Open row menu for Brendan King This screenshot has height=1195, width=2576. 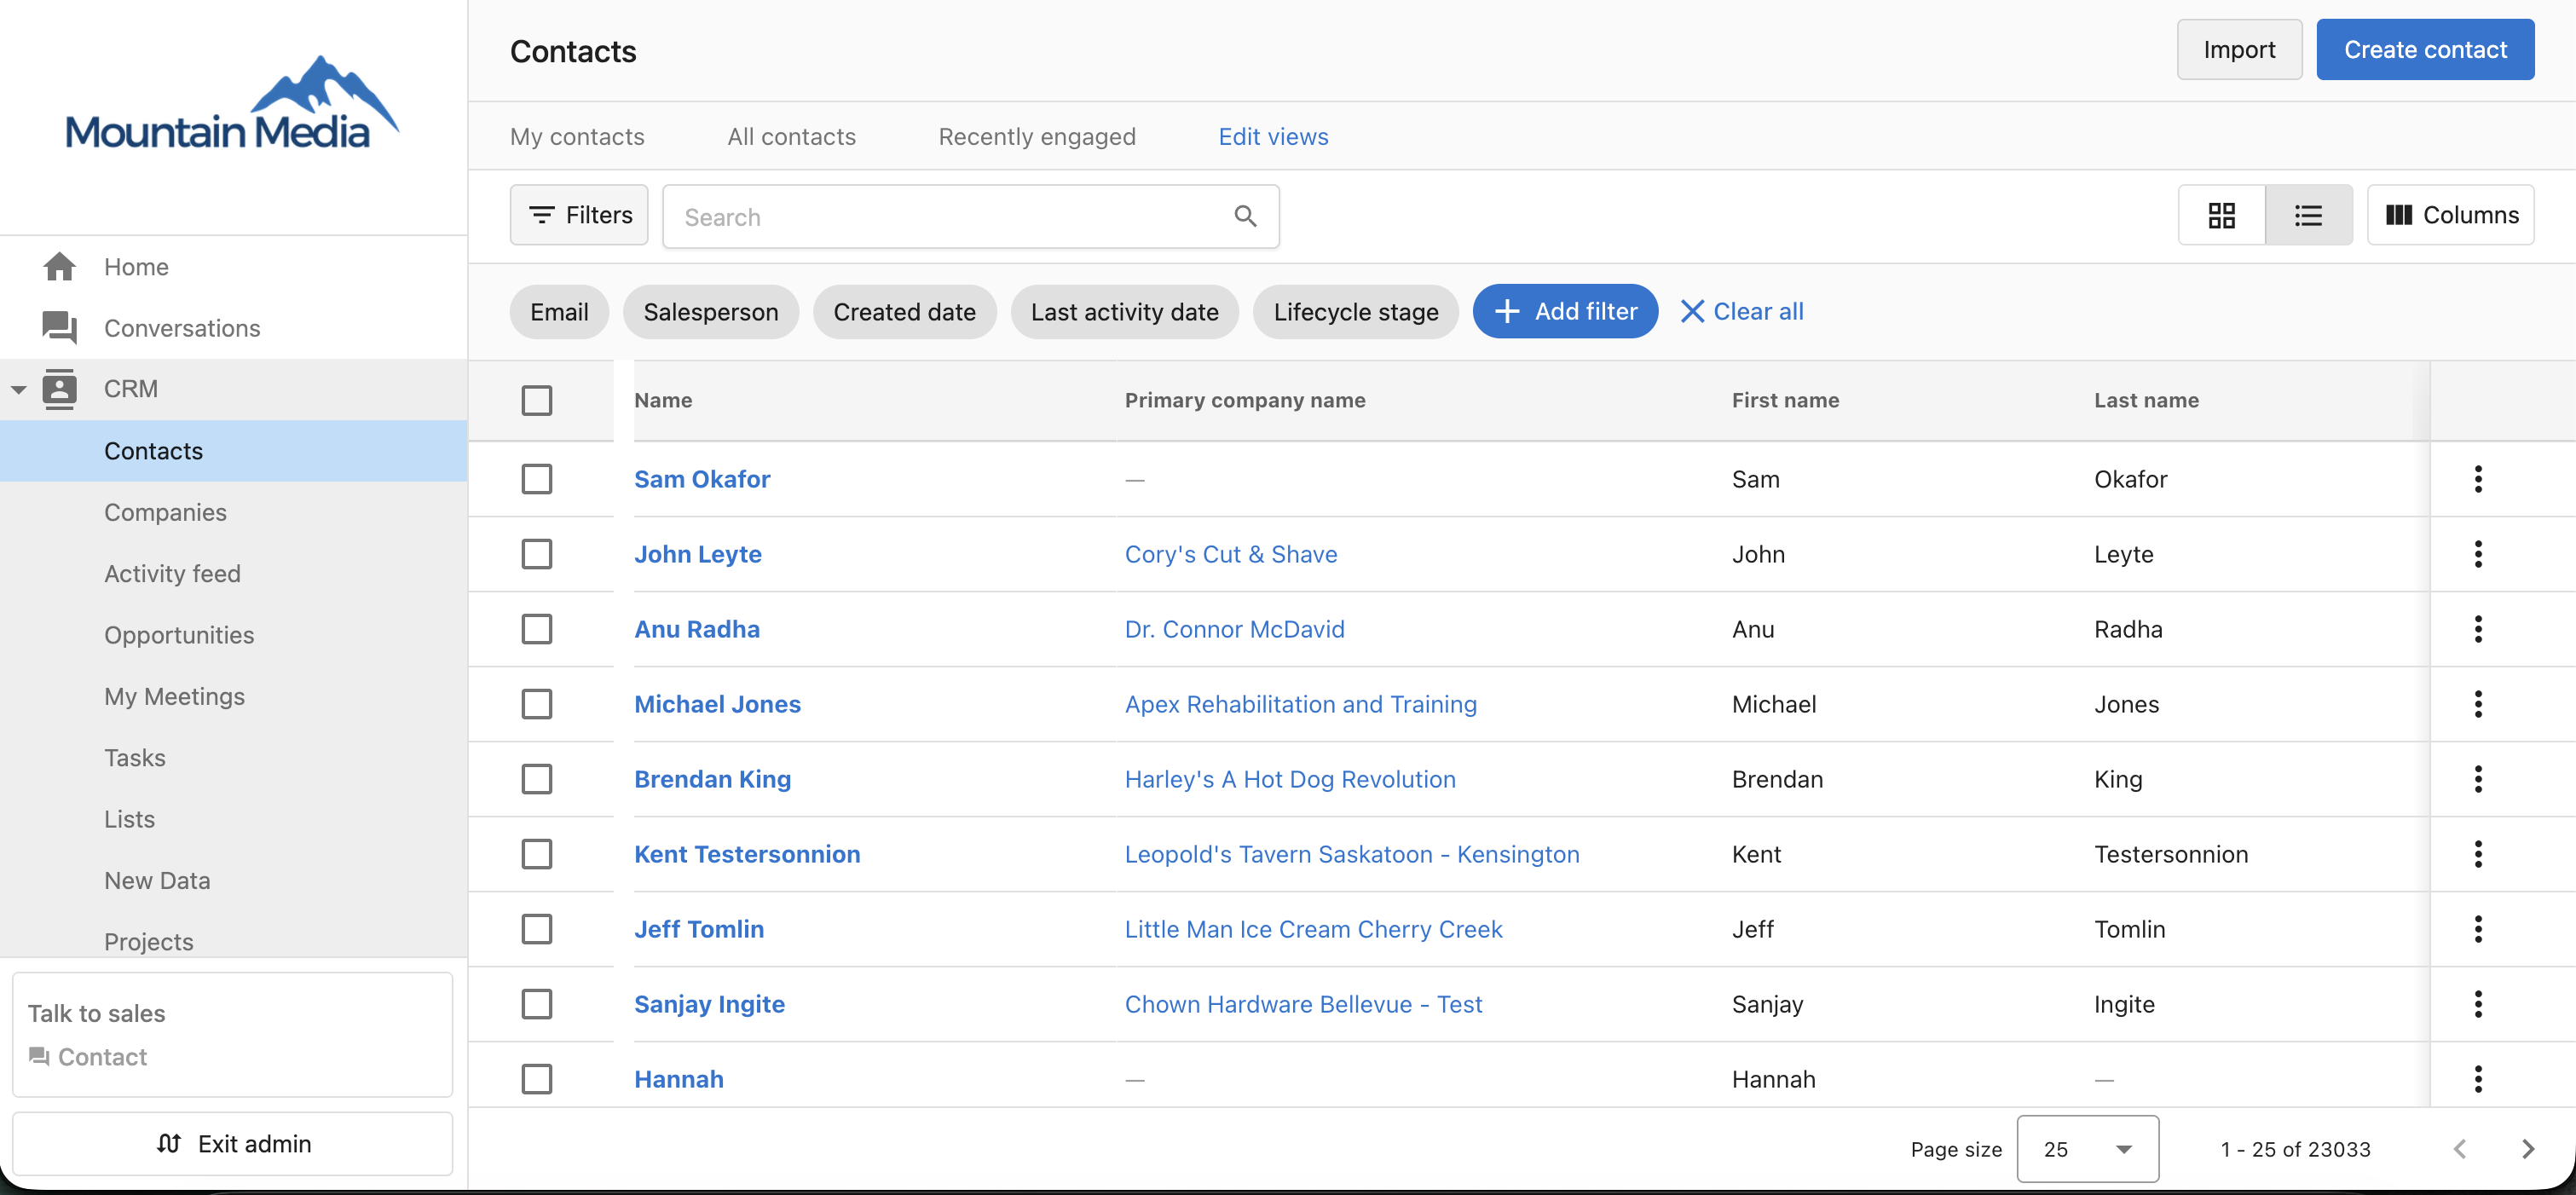tap(2478, 779)
